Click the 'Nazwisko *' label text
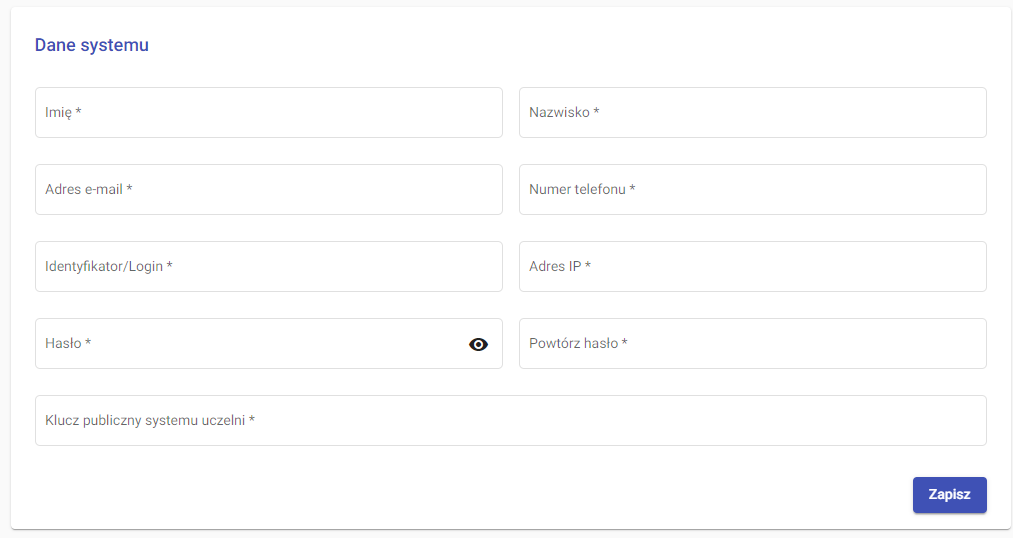This screenshot has height=538, width=1013. [564, 113]
